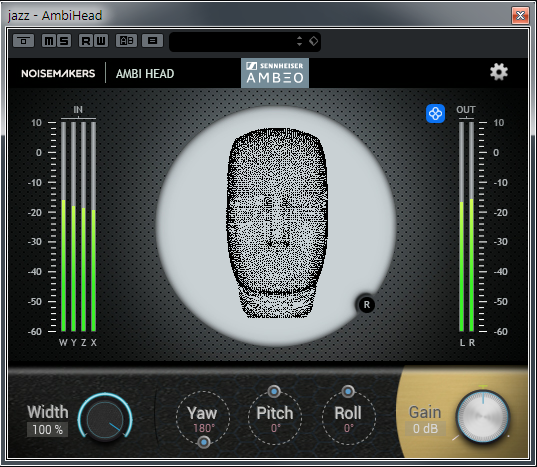Click the Roll rotation dial handle
This screenshot has width=537, height=467.
pos(348,391)
